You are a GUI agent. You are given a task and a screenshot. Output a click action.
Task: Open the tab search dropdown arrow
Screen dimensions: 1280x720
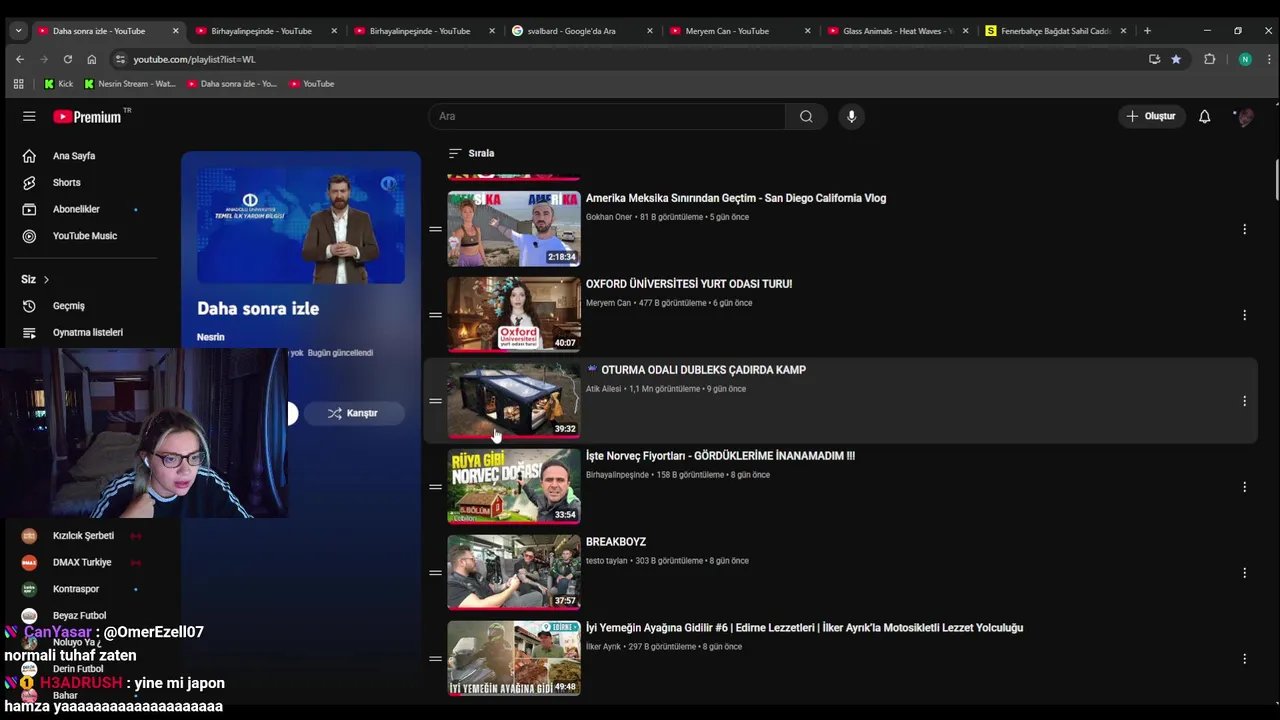[18, 31]
